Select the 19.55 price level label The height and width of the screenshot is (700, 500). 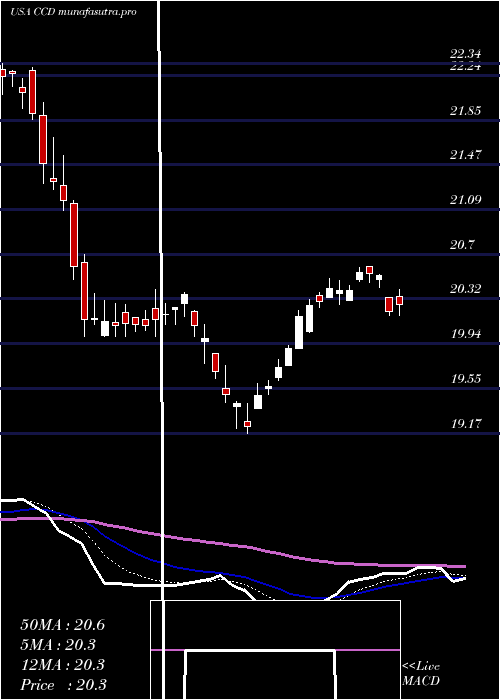click(466, 379)
